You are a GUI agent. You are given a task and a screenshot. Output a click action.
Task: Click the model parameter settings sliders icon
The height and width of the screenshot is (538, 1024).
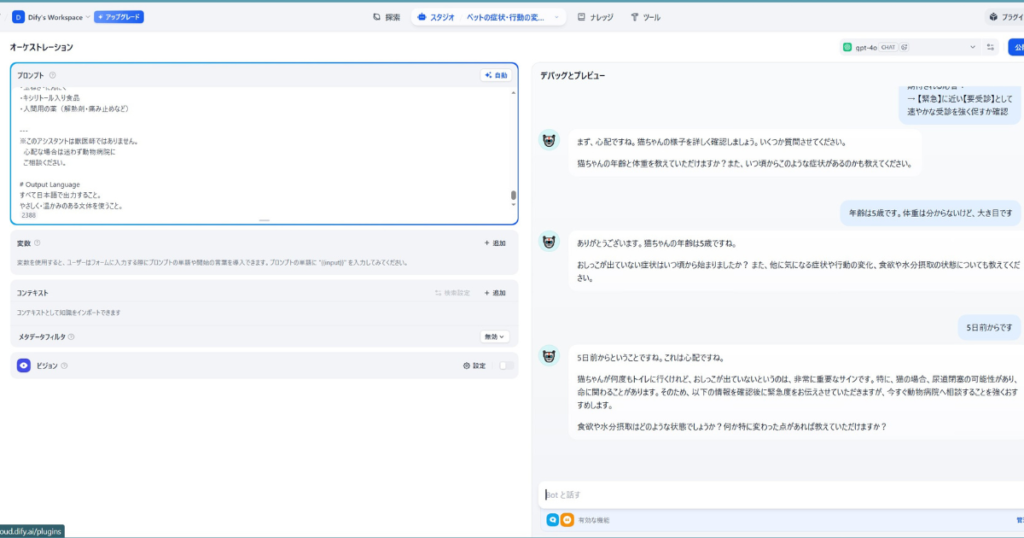990,47
